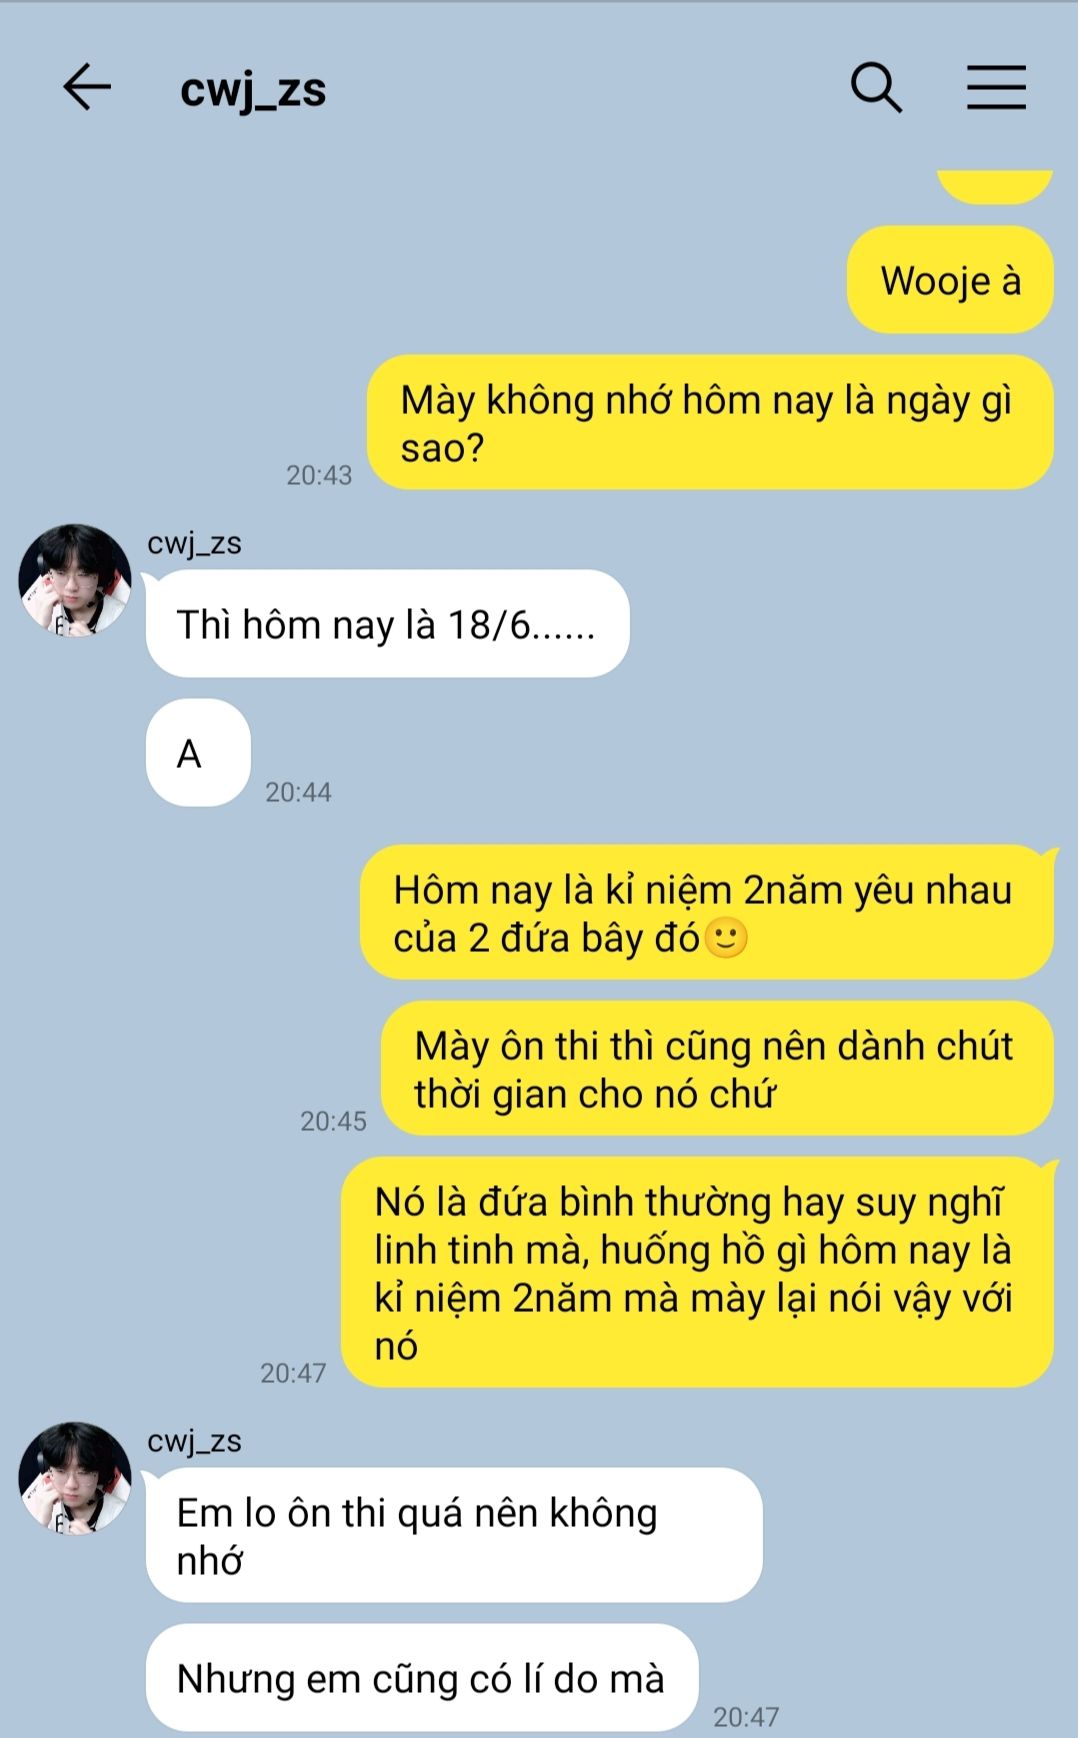
Task: Select the 'Wooje à' message bubble
Action: pyautogui.click(x=950, y=280)
